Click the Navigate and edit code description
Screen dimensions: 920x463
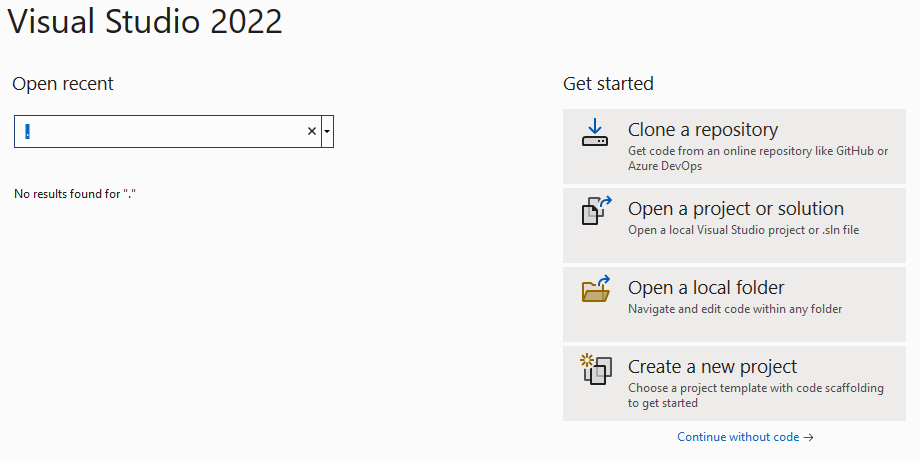[734, 309]
